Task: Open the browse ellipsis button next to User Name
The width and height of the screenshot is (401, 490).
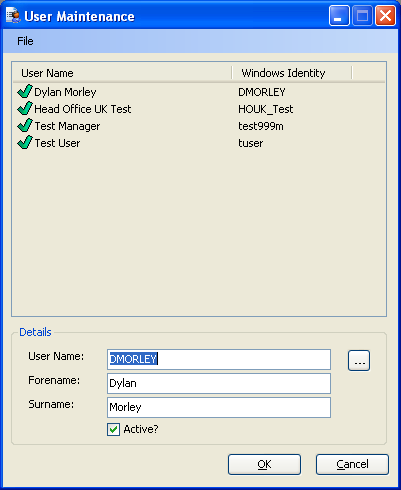Action: (359, 360)
